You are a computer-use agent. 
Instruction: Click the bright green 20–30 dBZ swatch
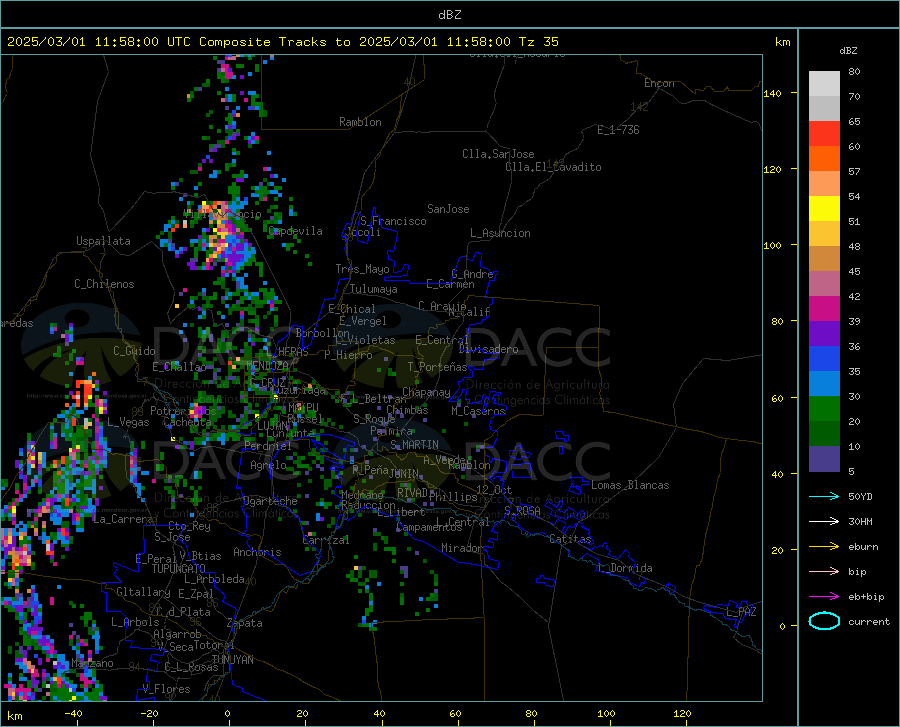click(x=824, y=409)
